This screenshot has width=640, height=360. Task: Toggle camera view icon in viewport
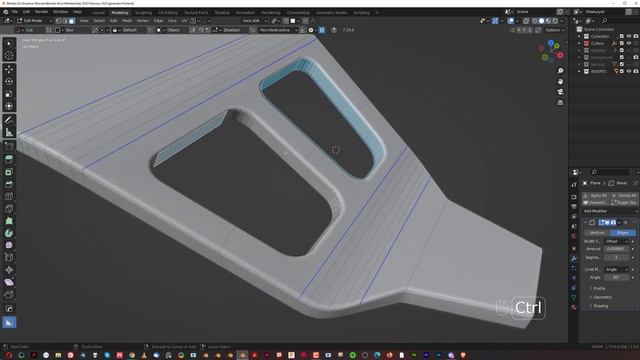(x=560, y=91)
